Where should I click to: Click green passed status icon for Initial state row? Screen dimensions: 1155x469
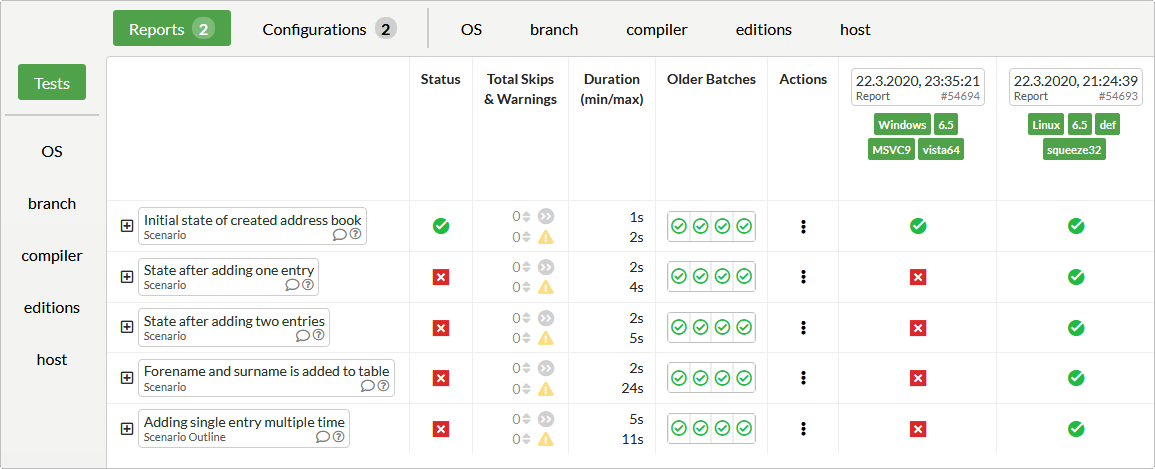point(440,226)
